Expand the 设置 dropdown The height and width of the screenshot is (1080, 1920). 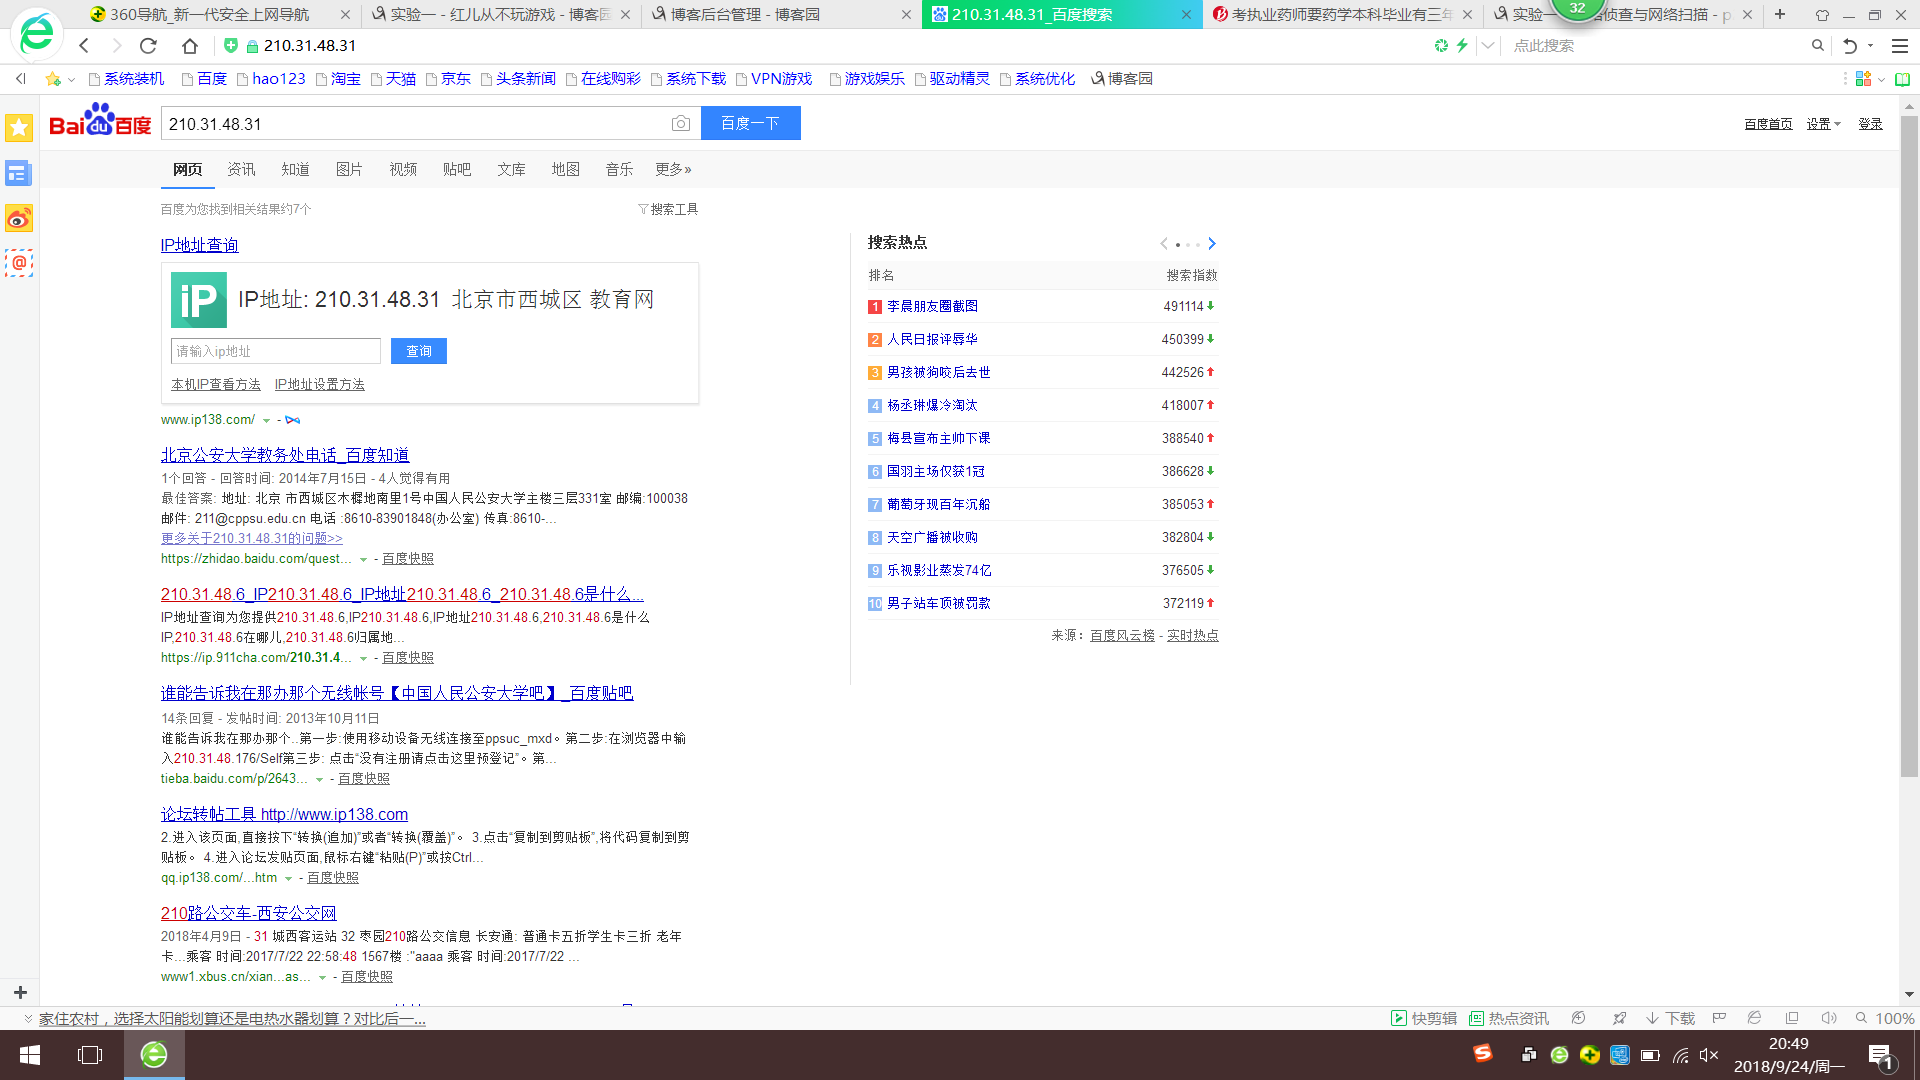1823,124
